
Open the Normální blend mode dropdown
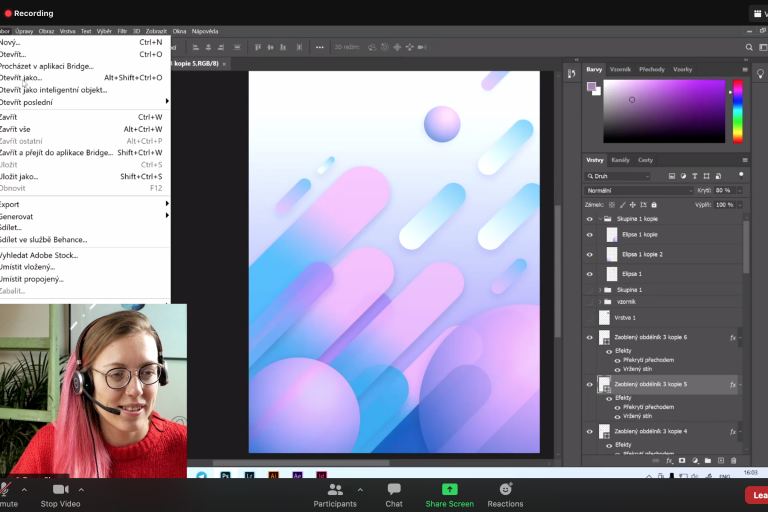(638, 190)
